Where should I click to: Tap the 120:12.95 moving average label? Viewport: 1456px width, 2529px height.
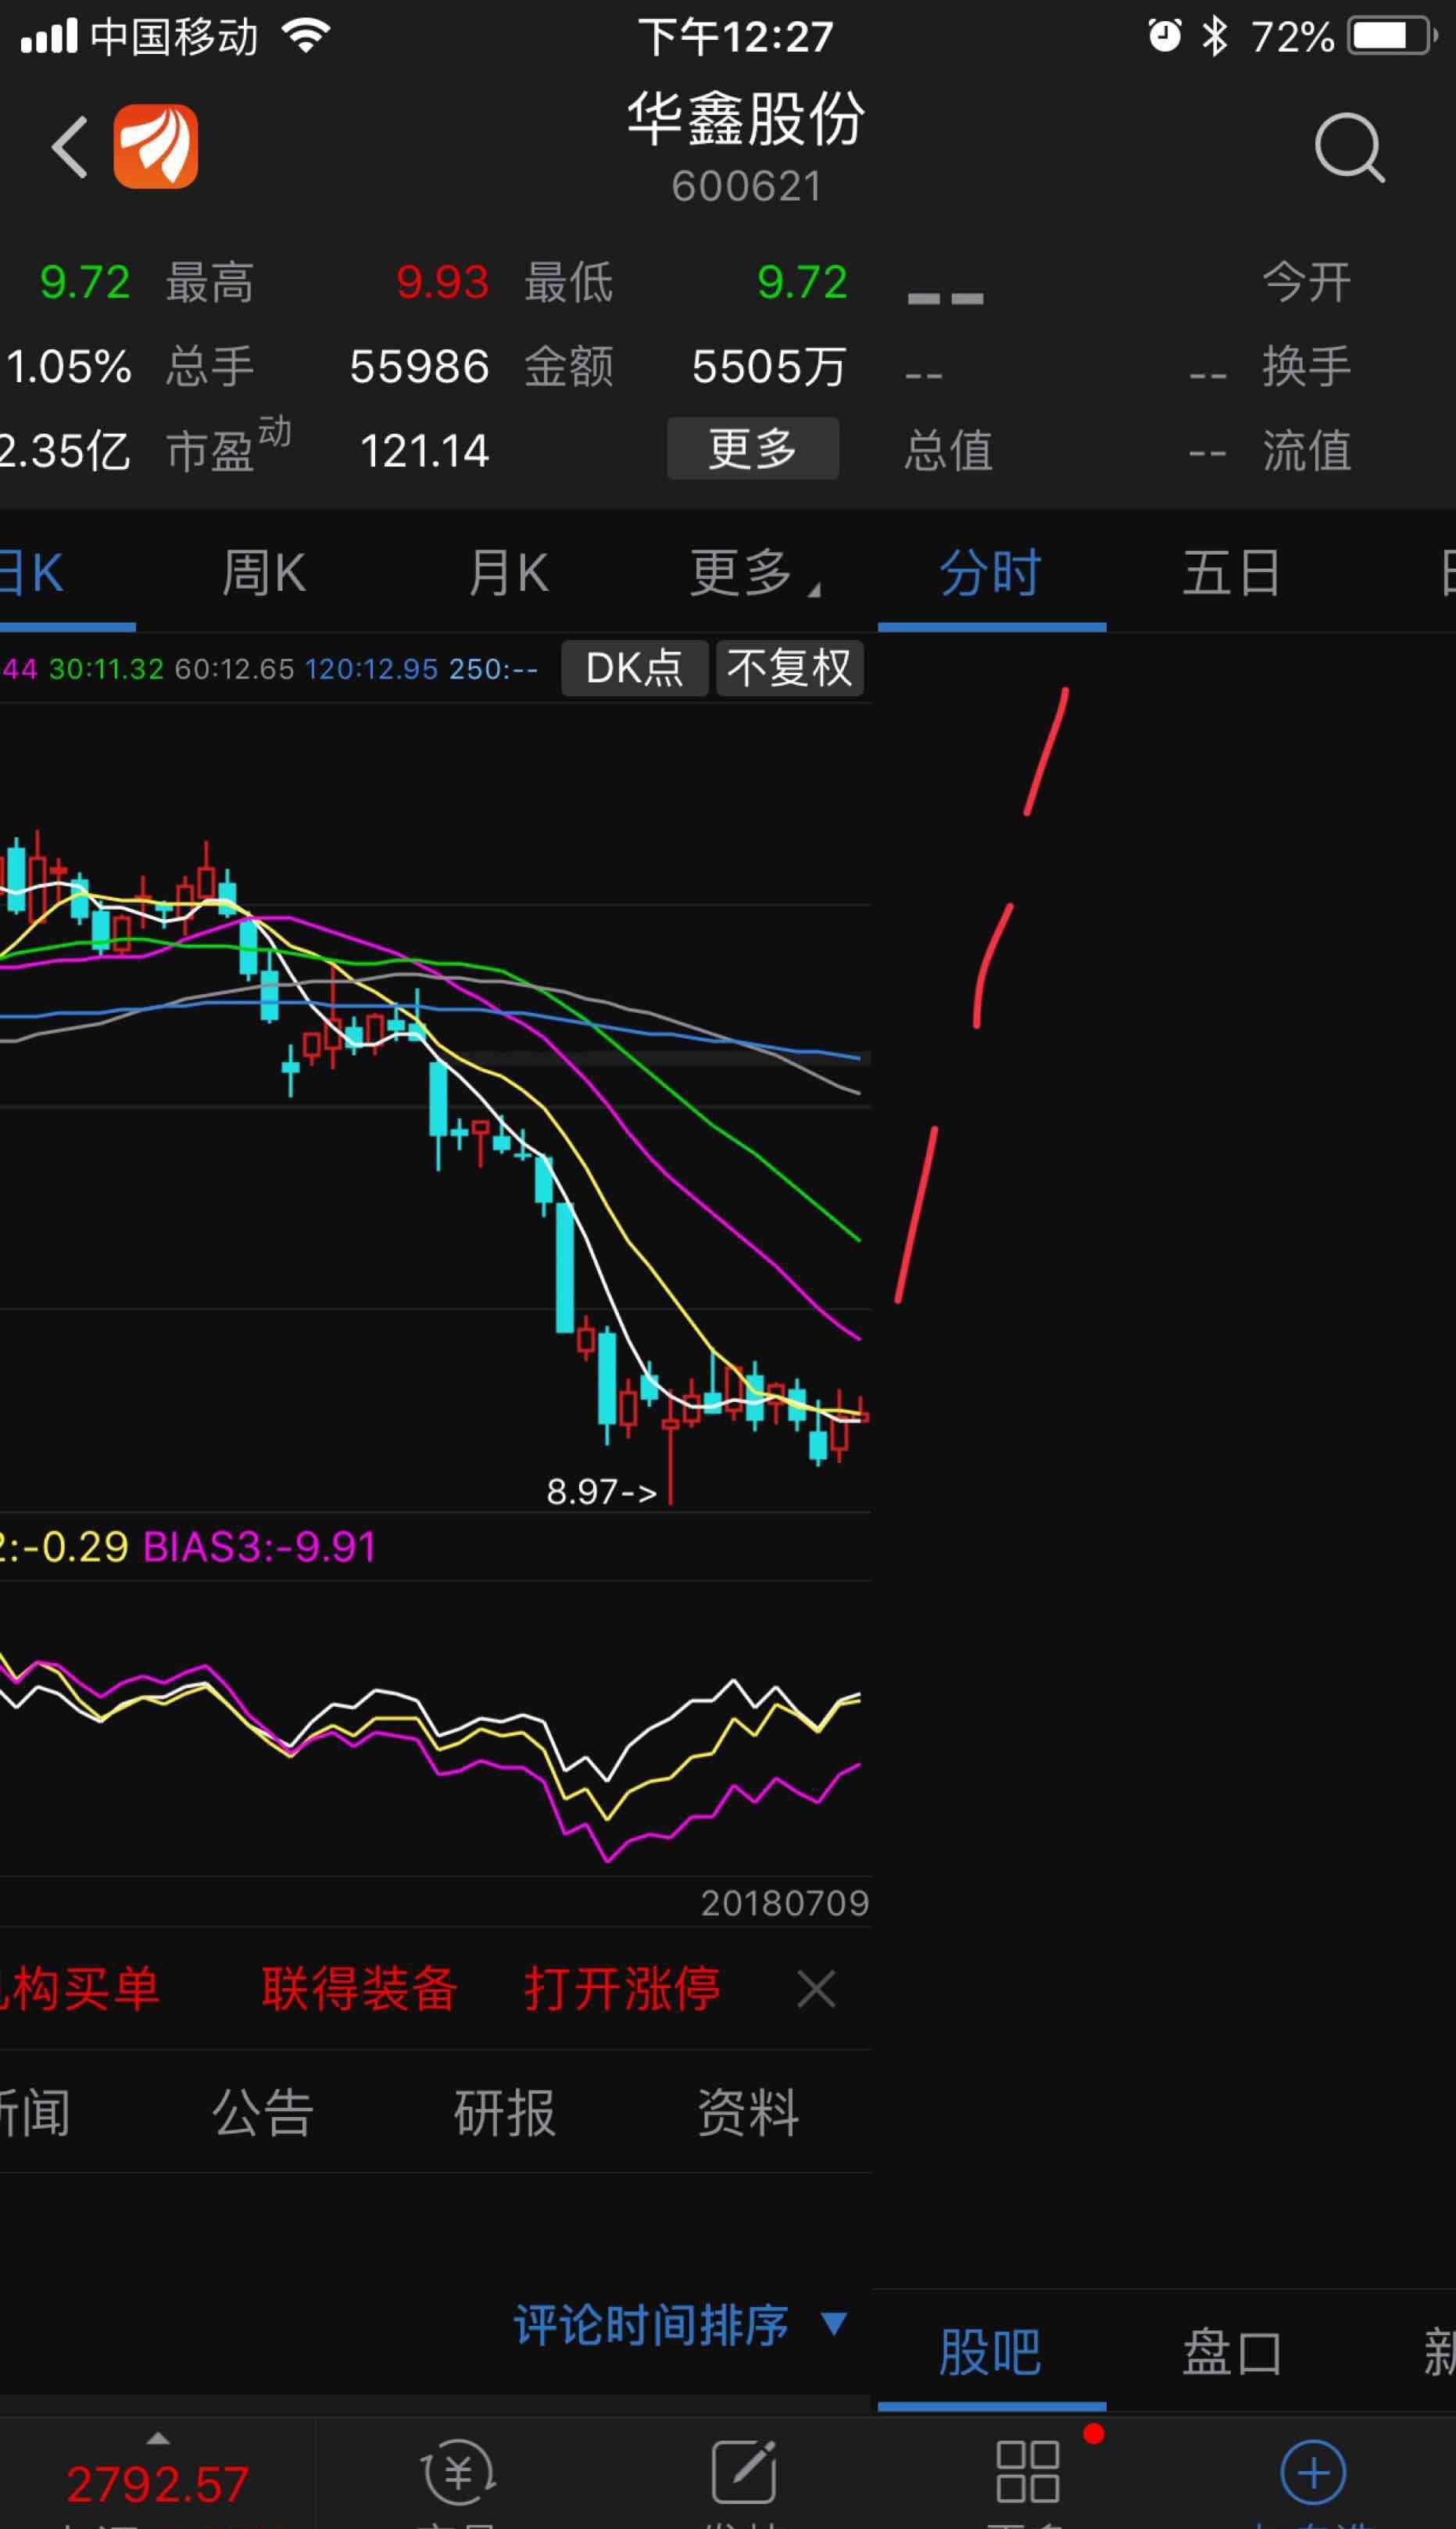(x=372, y=669)
